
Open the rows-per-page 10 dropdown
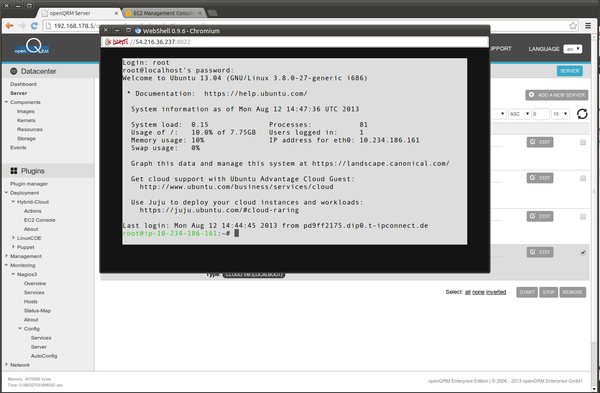[x=560, y=114]
